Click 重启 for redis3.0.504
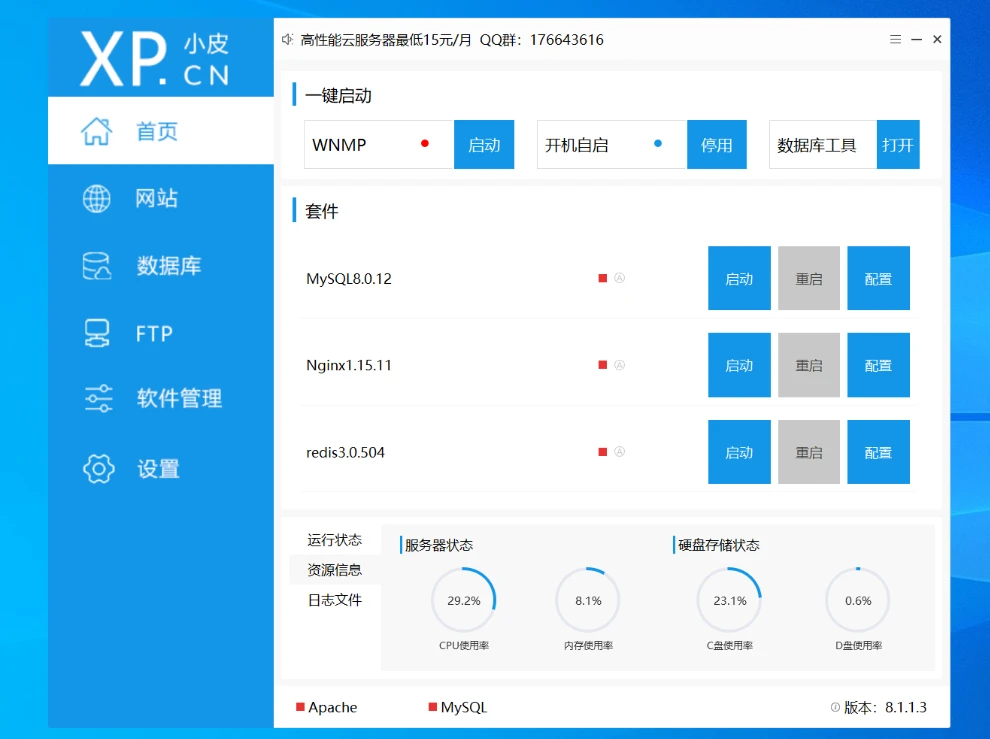The width and height of the screenshot is (990, 739). click(809, 452)
